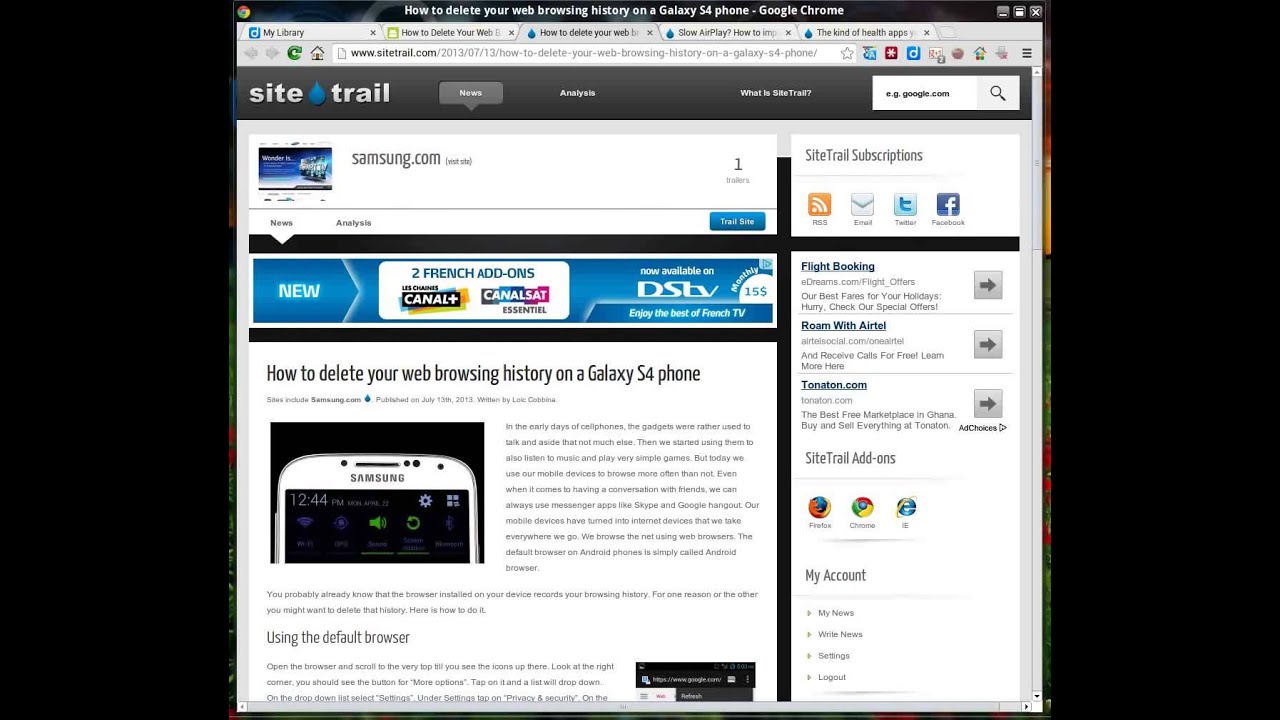The height and width of the screenshot is (720, 1280).
Task: Click Logout in My Account
Action: point(832,677)
